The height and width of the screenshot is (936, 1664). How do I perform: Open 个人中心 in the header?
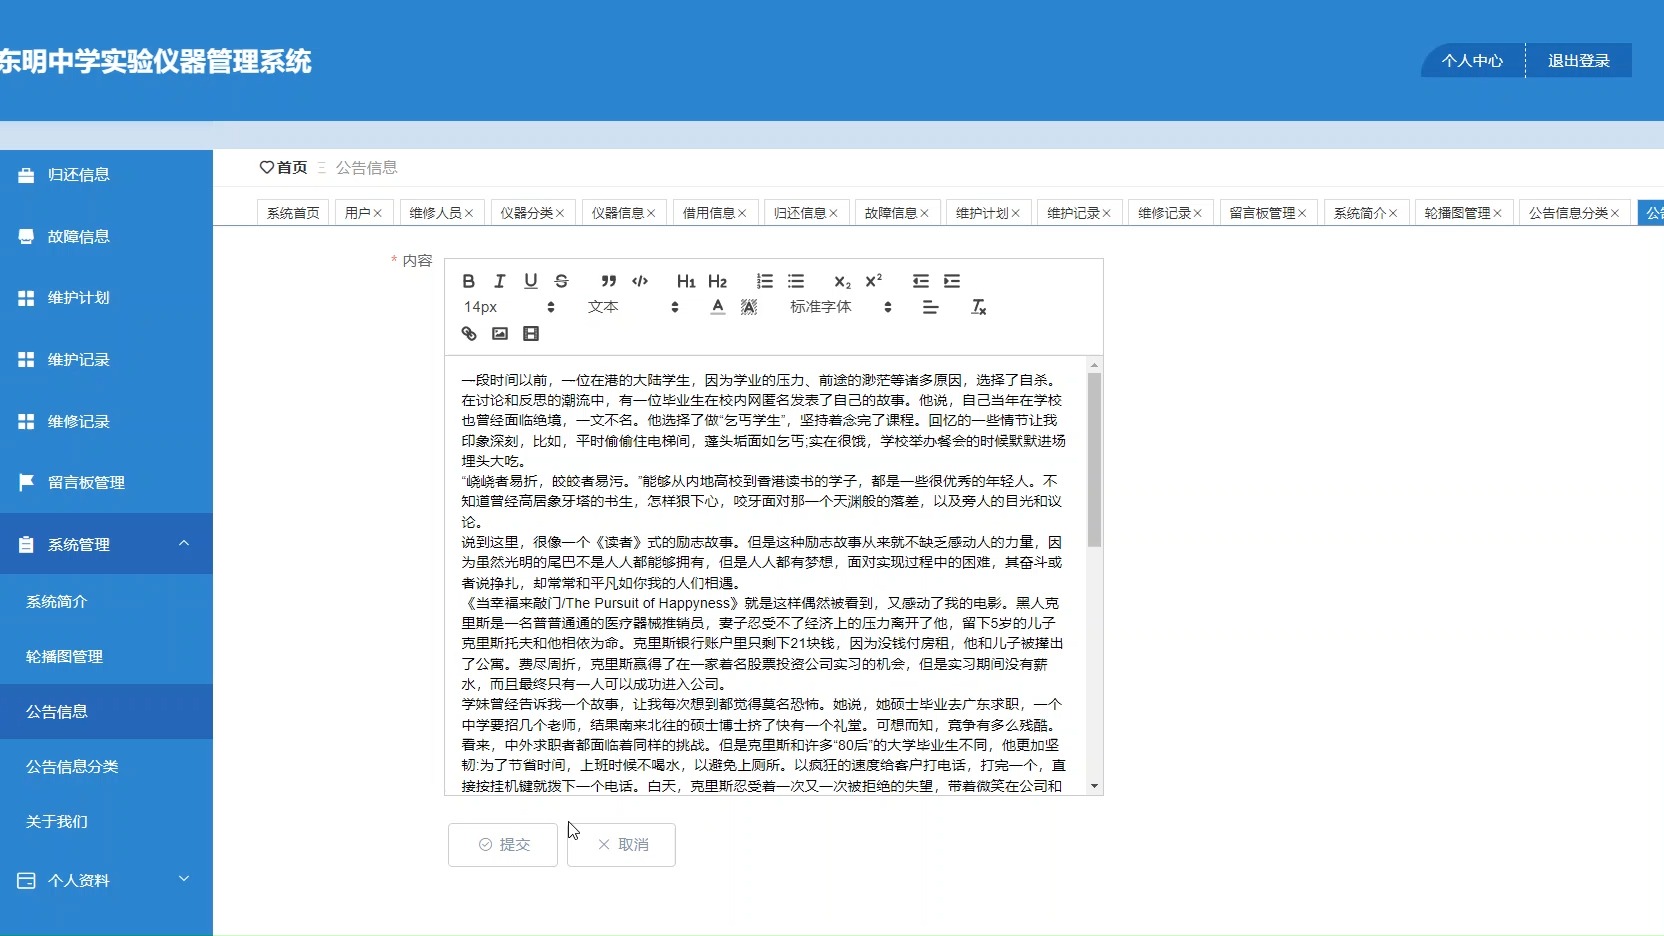(x=1472, y=61)
